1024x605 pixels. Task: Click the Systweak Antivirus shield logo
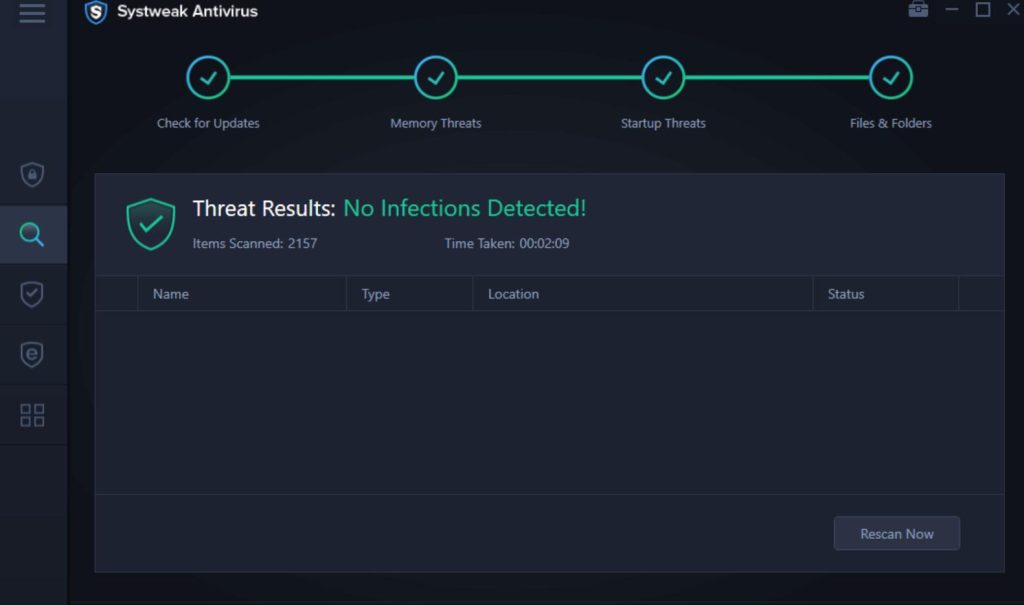tap(96, 12)
